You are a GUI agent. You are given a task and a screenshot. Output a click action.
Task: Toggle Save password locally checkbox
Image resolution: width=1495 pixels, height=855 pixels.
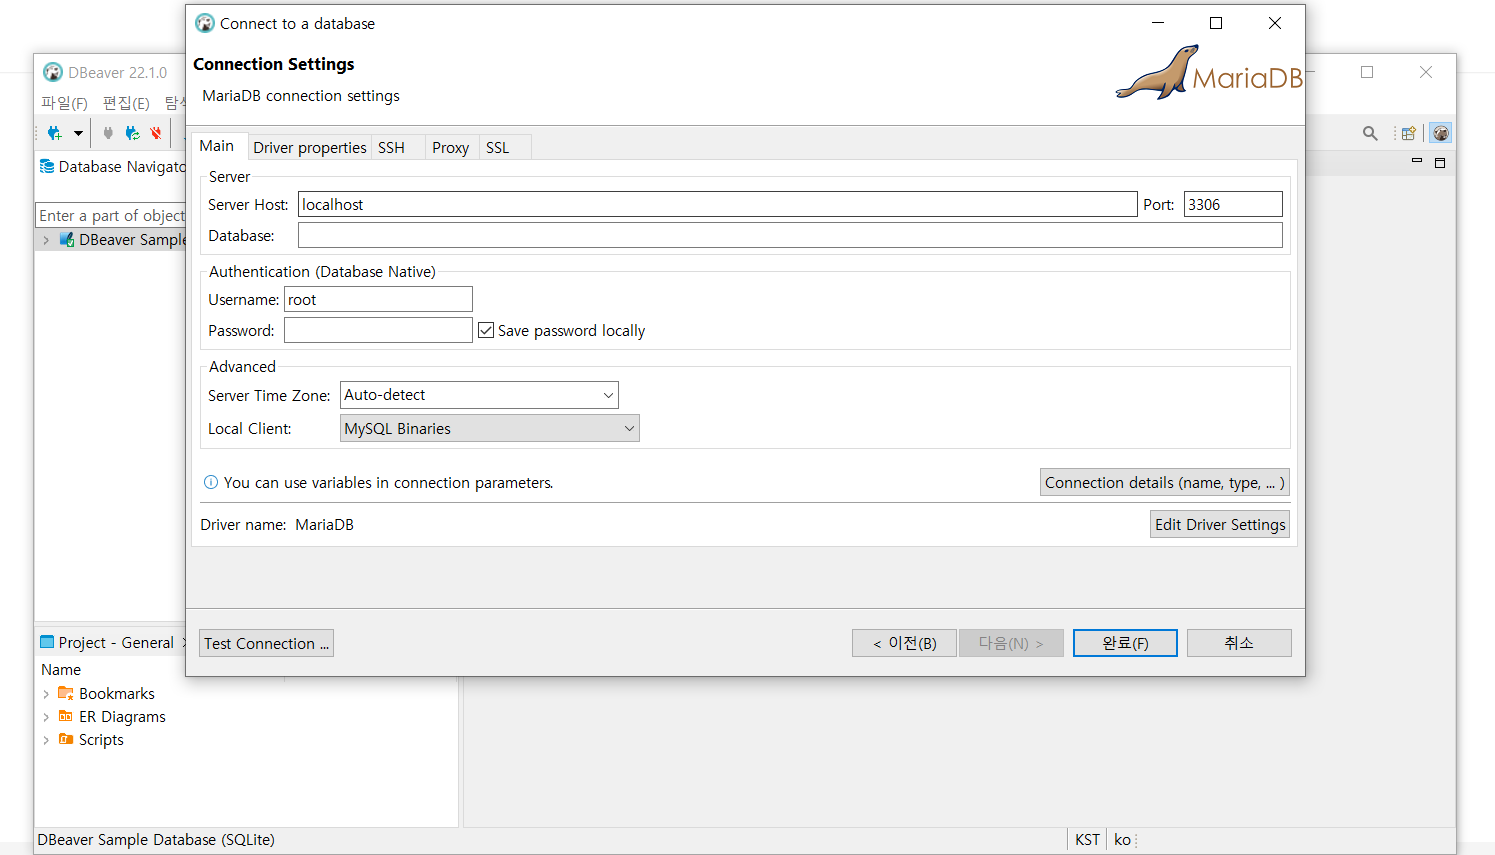(x=486, y=330)
